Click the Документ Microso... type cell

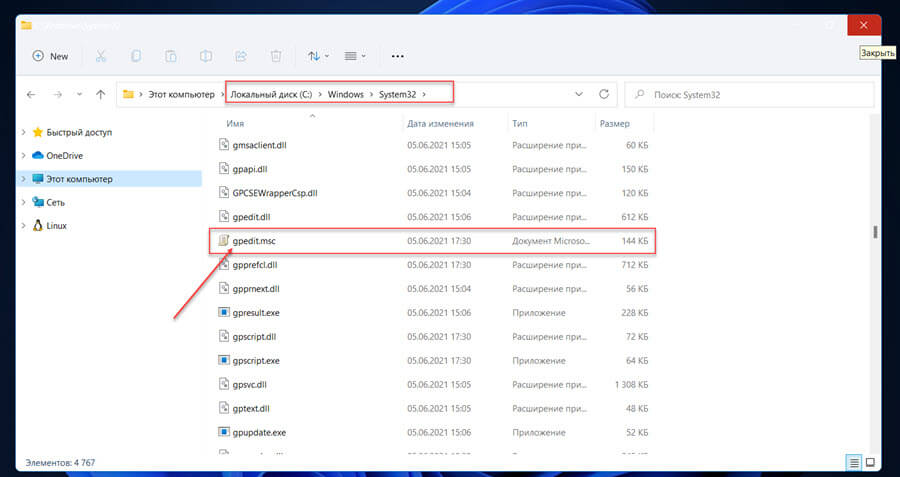(550, 241)
